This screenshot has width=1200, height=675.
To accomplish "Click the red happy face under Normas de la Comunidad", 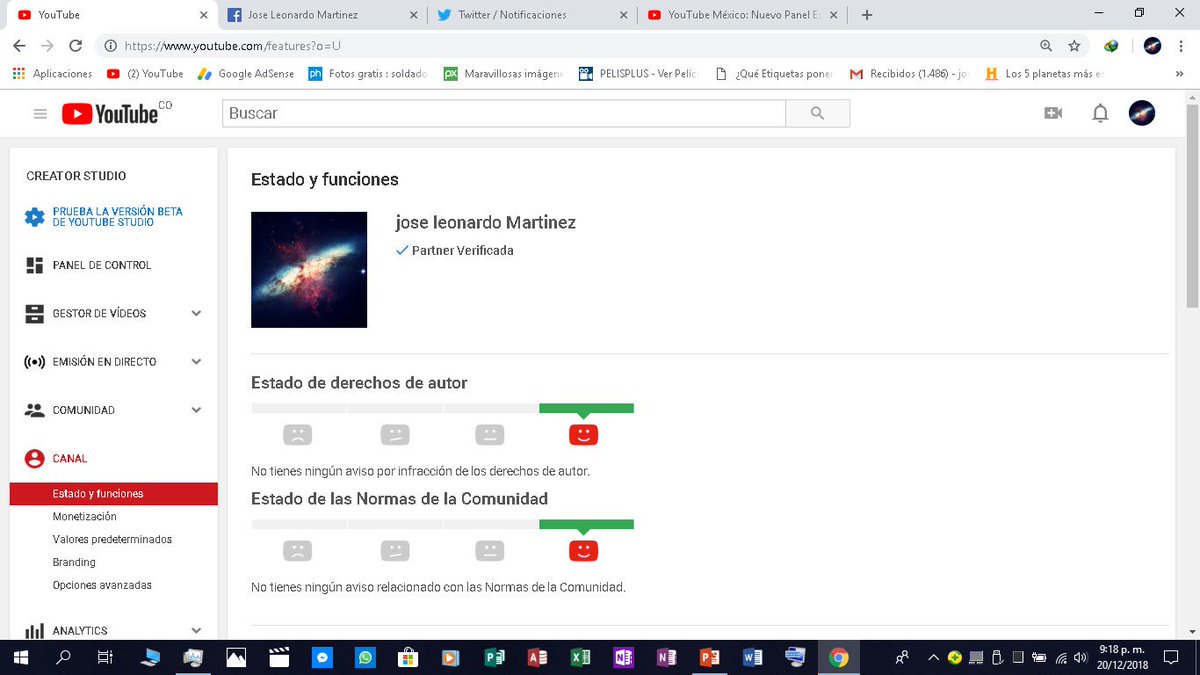I will point(583,551).
